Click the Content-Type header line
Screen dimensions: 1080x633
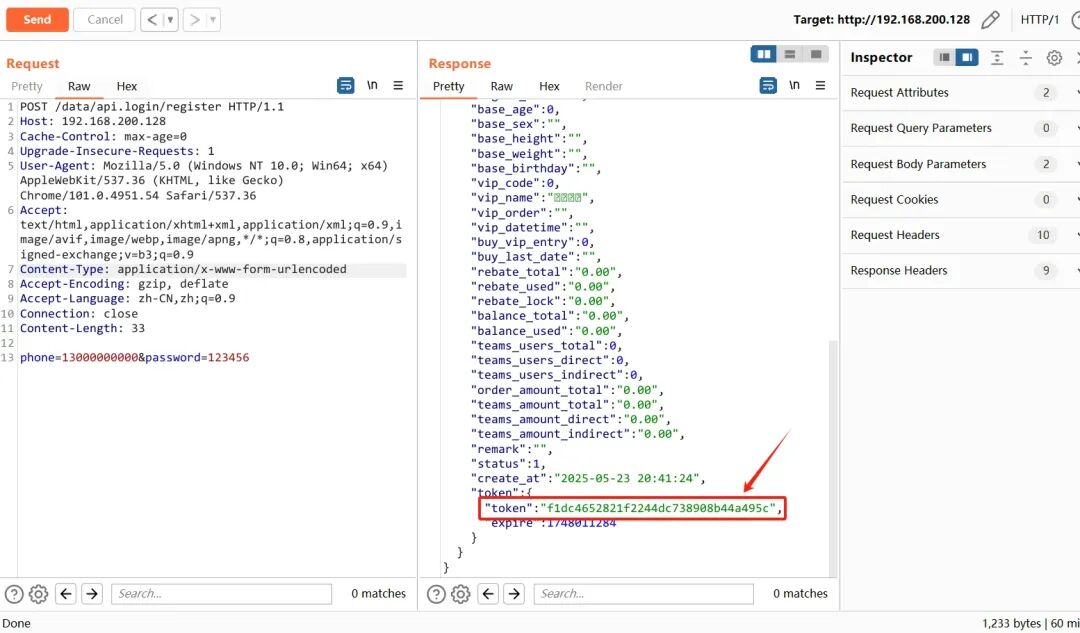183,269
